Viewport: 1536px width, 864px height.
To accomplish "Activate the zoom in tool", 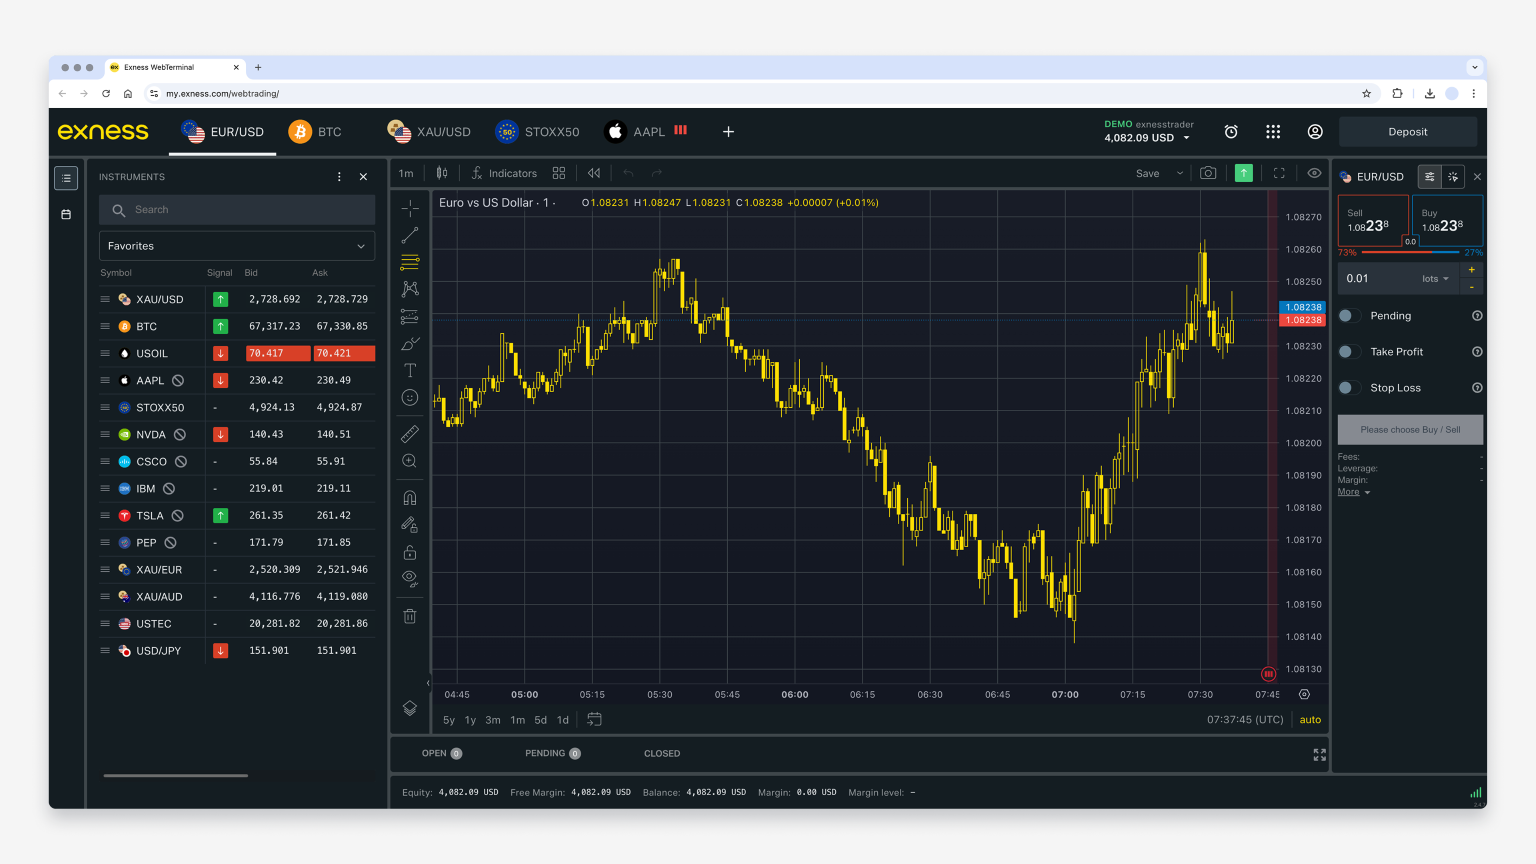I will [x=410, y=461].
